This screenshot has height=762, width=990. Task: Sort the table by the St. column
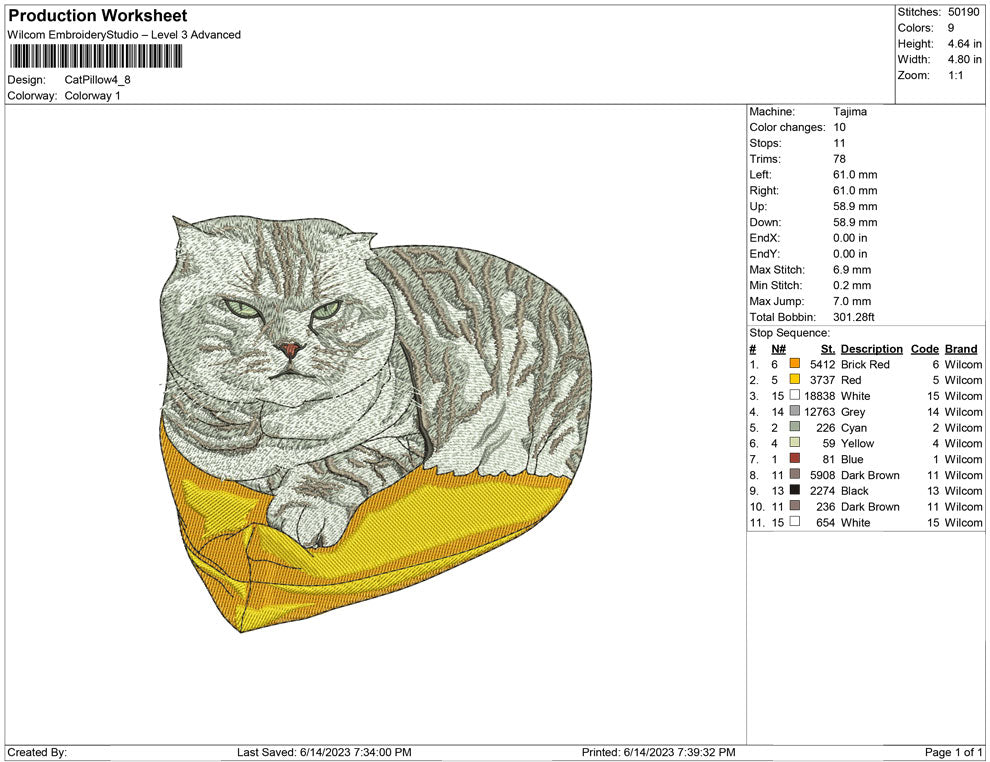click(826, 348)
